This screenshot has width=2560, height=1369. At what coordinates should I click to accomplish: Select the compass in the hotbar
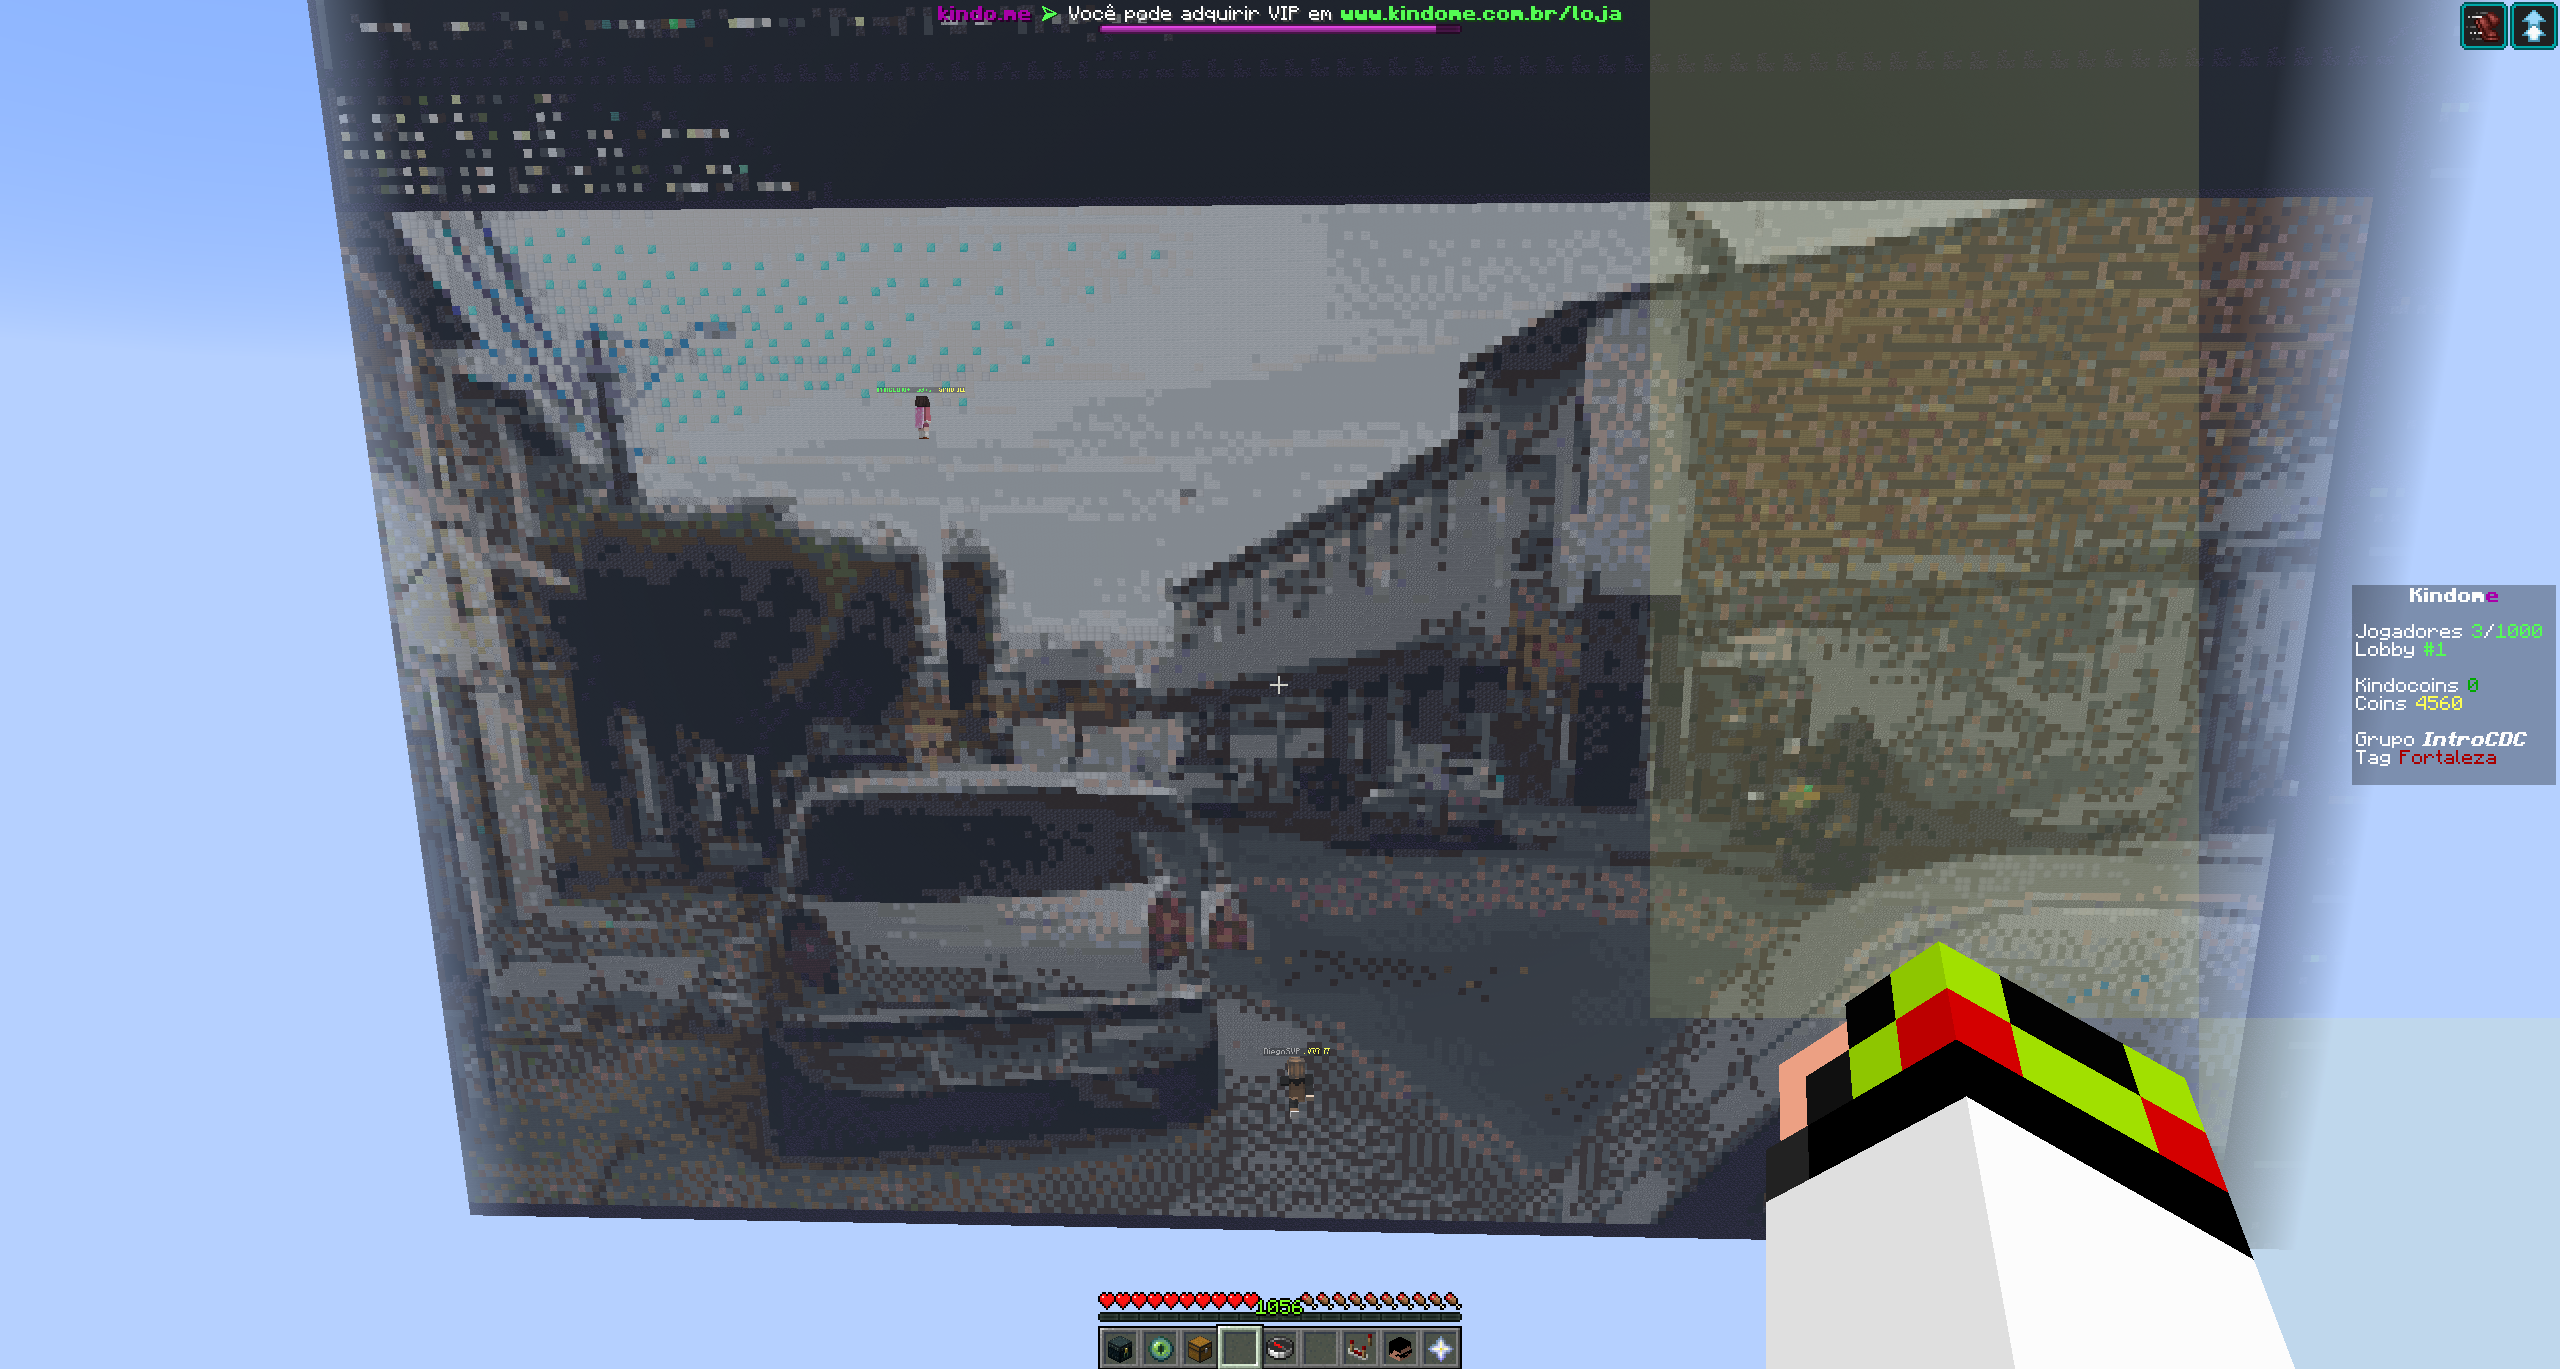(x=1280, y=1349)
